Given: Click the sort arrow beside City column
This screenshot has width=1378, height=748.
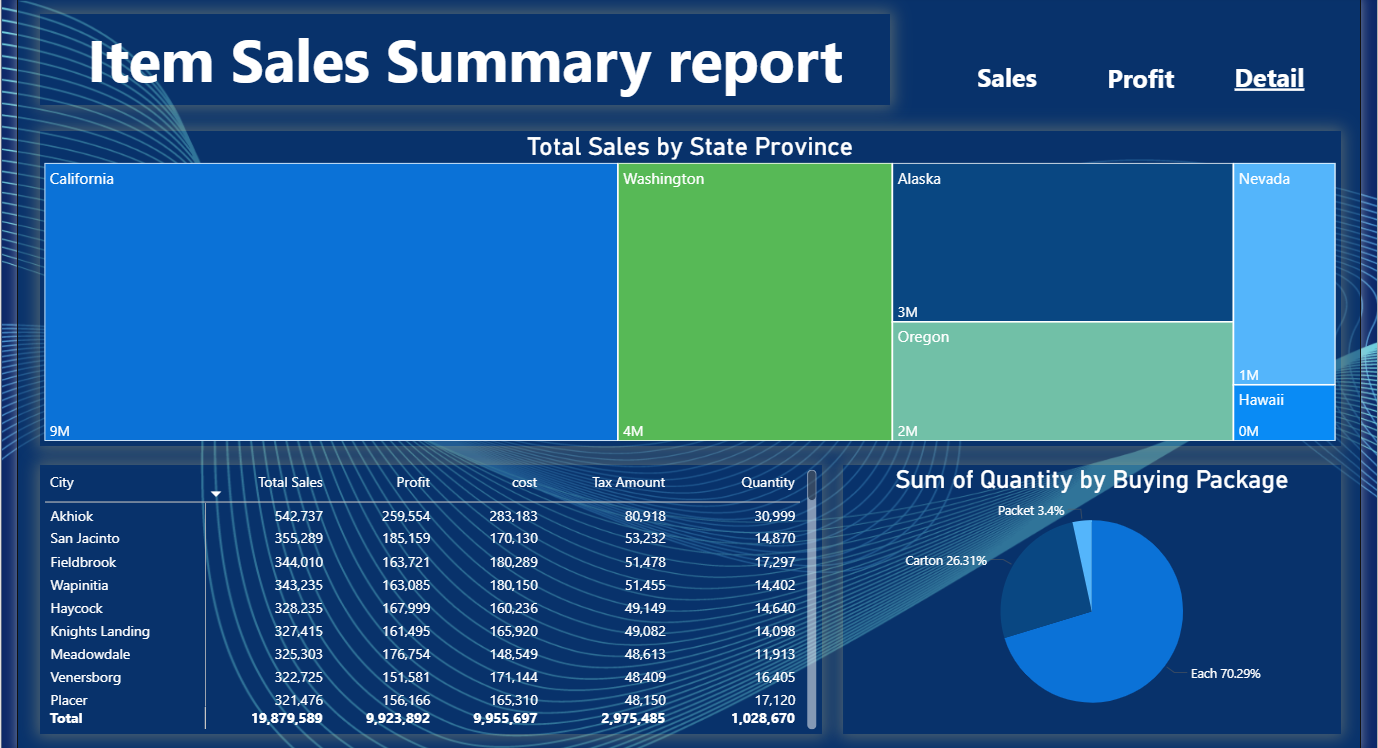Looking at the screenshot, I should click(x=216, y=494).
